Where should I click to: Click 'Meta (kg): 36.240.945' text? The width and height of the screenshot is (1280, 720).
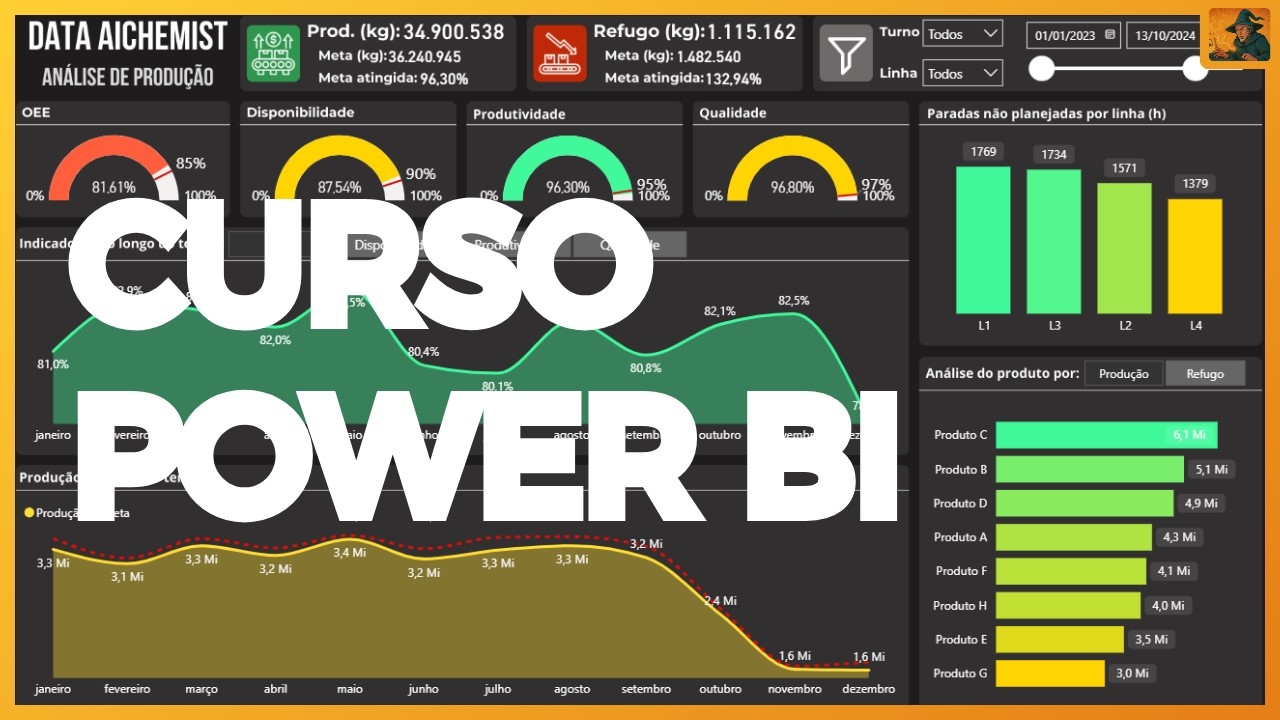click(390, 57)
